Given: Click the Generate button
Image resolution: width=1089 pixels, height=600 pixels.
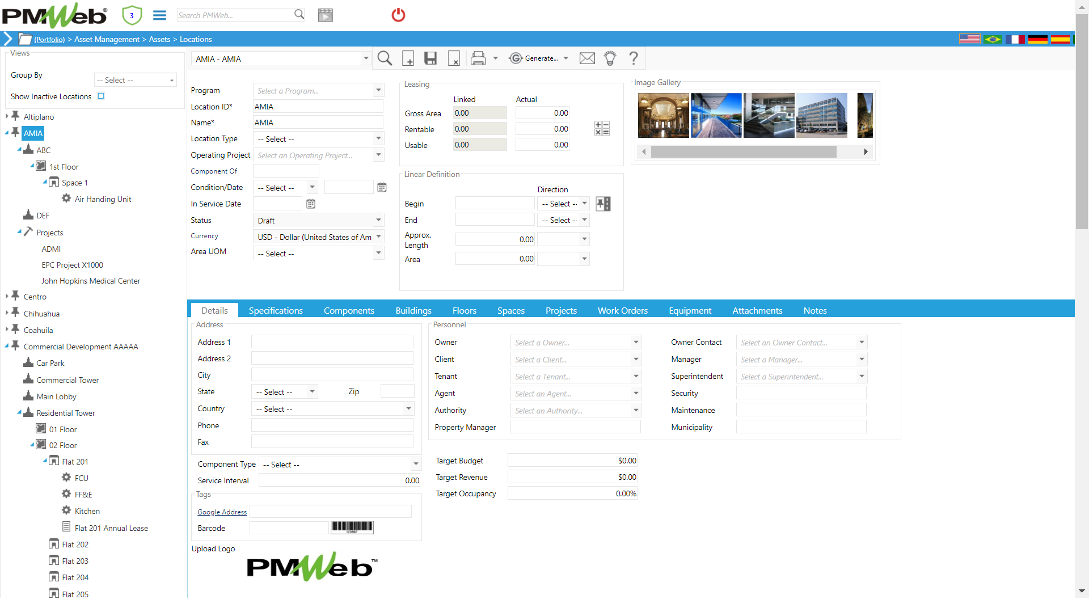Looking at the screenshot, I should tap(534, 58).
